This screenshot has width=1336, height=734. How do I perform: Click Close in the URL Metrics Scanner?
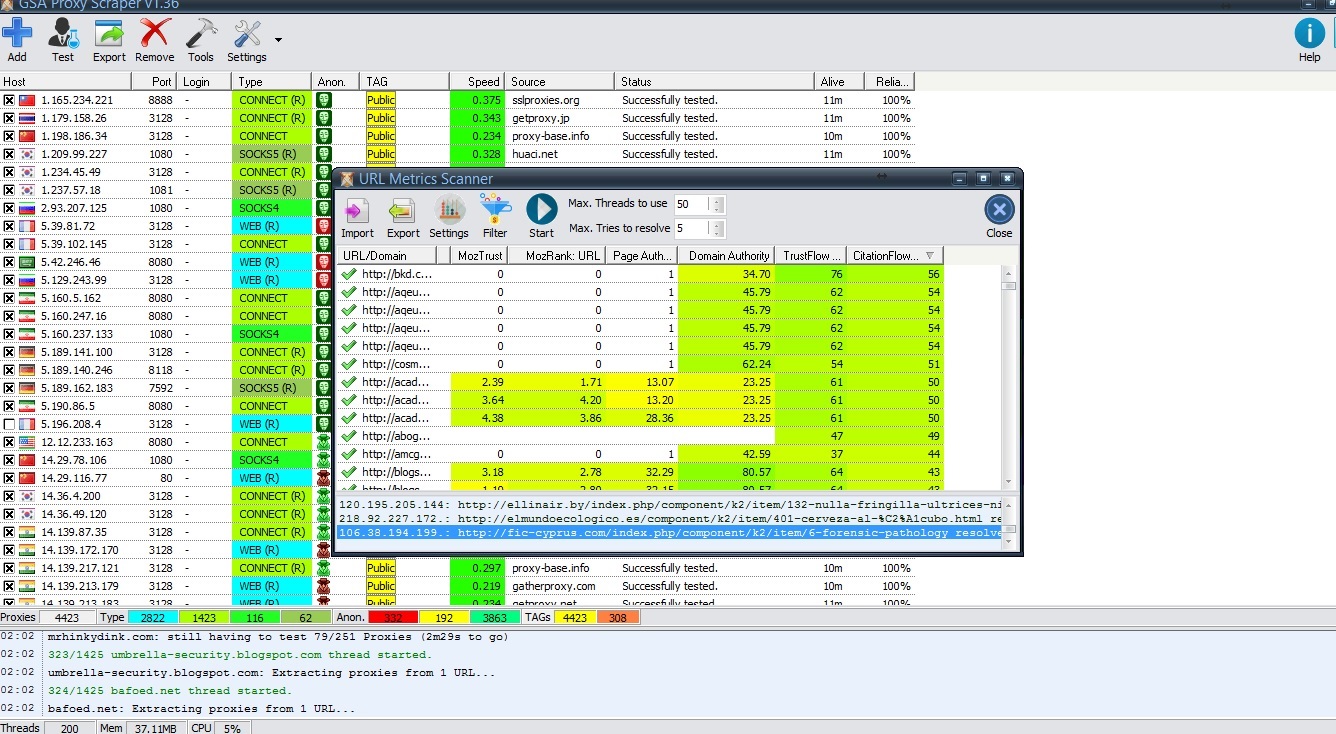999,216
